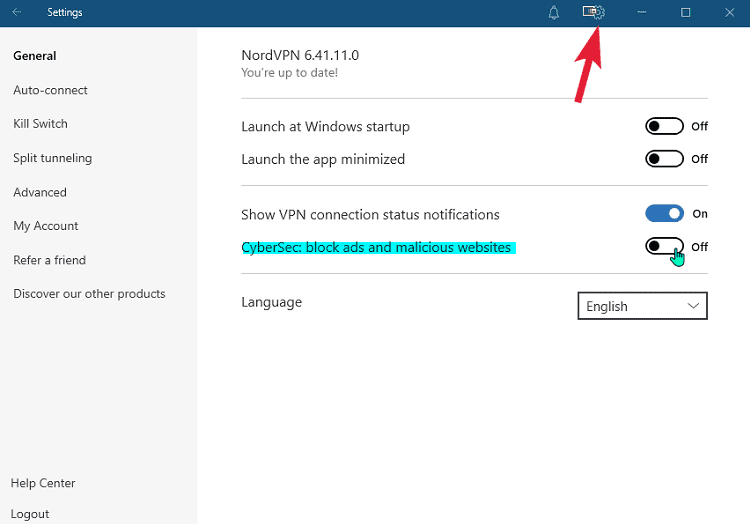Enable the CyberSec ad blocking switch
The image size is (750, 524).
click(x=664, y=247)
